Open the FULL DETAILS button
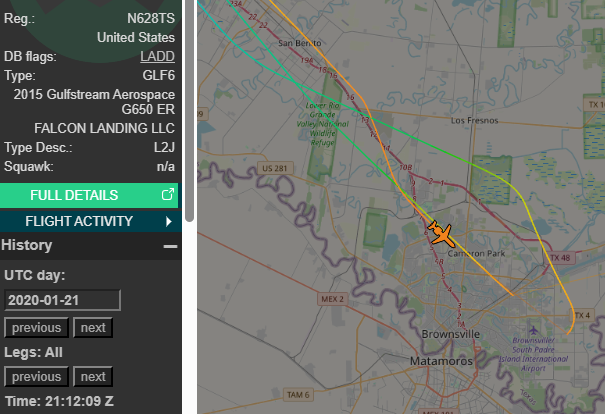The image size is (605, 414). [x=89, y=195]
